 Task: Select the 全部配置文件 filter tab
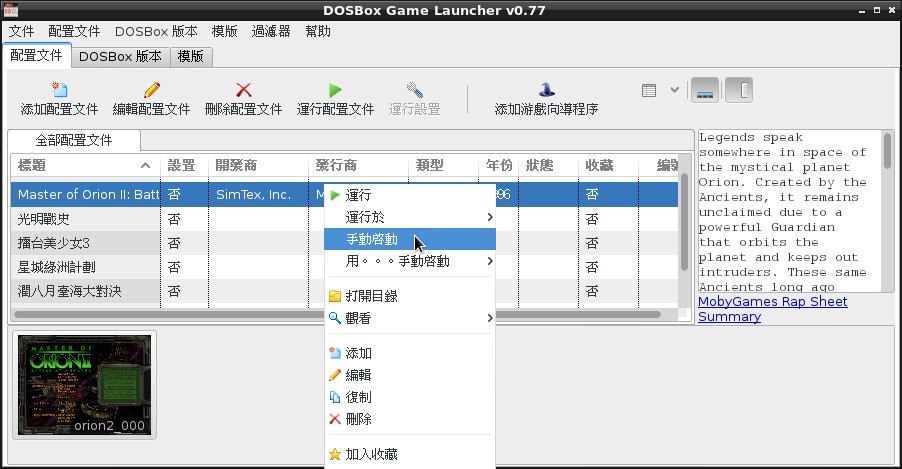click(74, 140)
